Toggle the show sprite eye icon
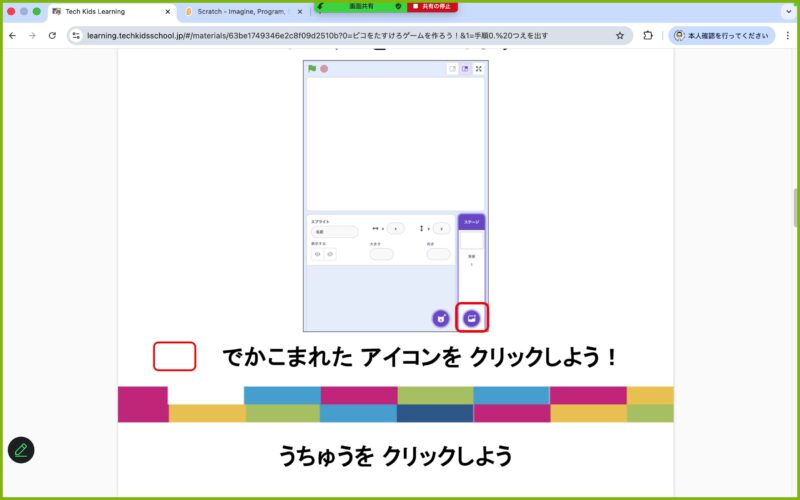 [x=318, y=254]
